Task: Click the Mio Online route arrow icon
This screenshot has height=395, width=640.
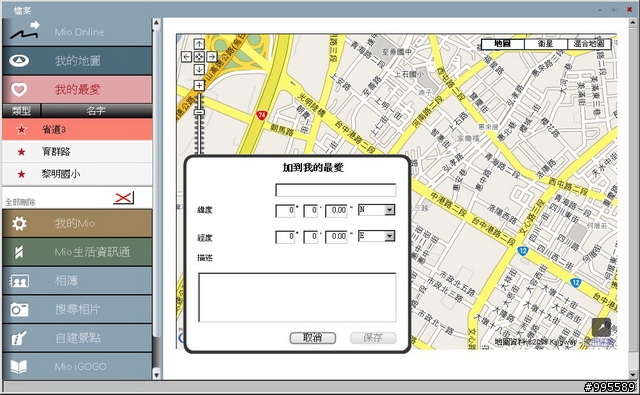Action: point(24,31)
